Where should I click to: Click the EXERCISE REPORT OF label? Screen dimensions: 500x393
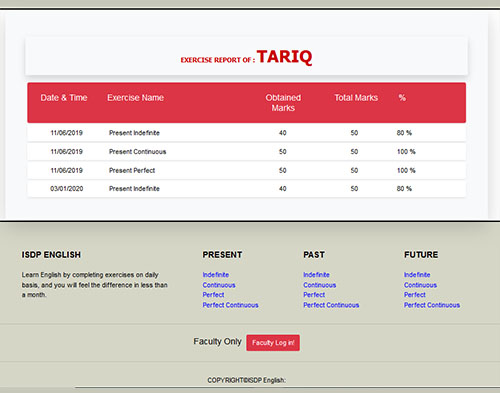(x=218, y=60)
